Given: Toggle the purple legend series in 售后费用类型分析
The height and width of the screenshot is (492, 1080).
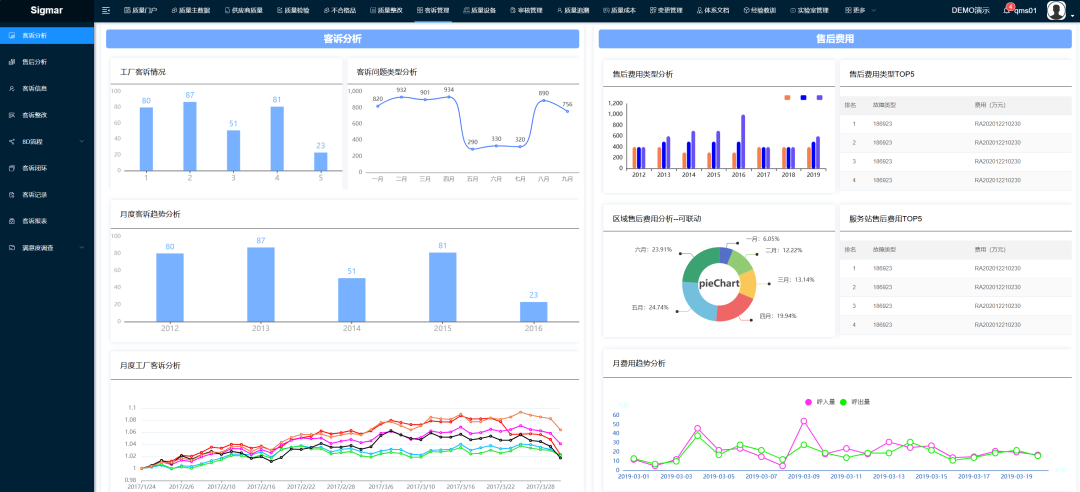Looking at the screenshot, I should [x=819, y=98].
